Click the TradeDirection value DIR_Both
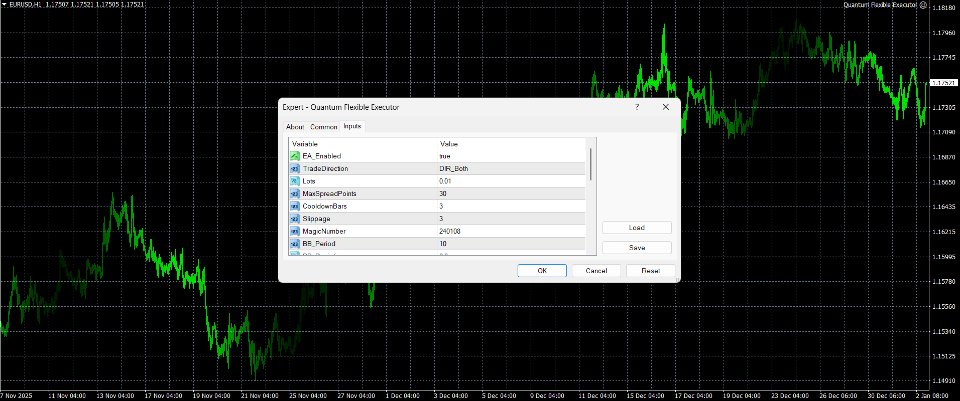 454,168
